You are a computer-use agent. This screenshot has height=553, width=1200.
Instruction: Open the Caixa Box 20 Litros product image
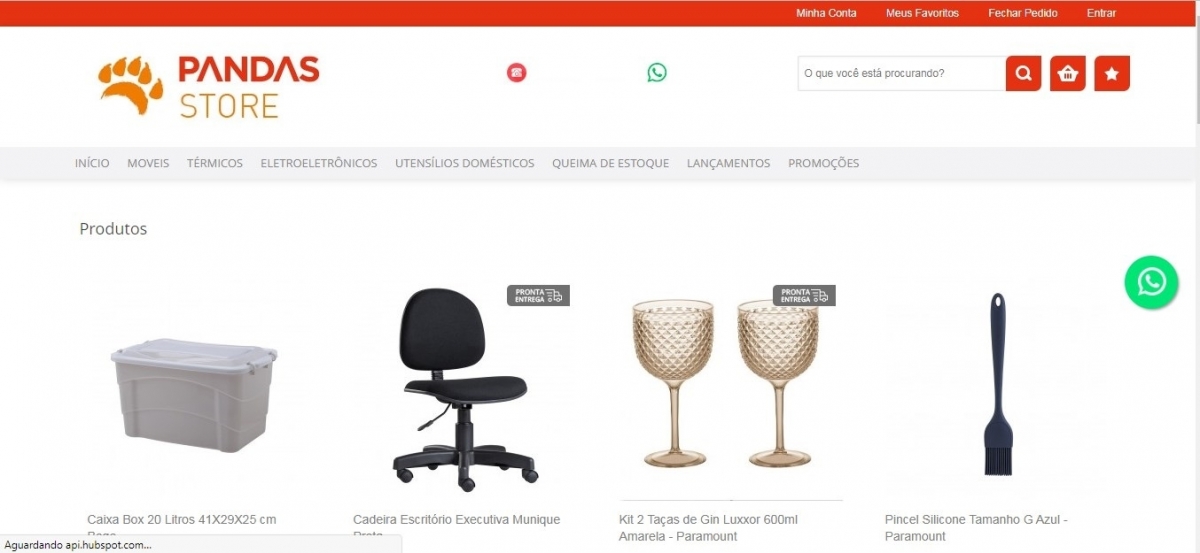coord(194,395)
